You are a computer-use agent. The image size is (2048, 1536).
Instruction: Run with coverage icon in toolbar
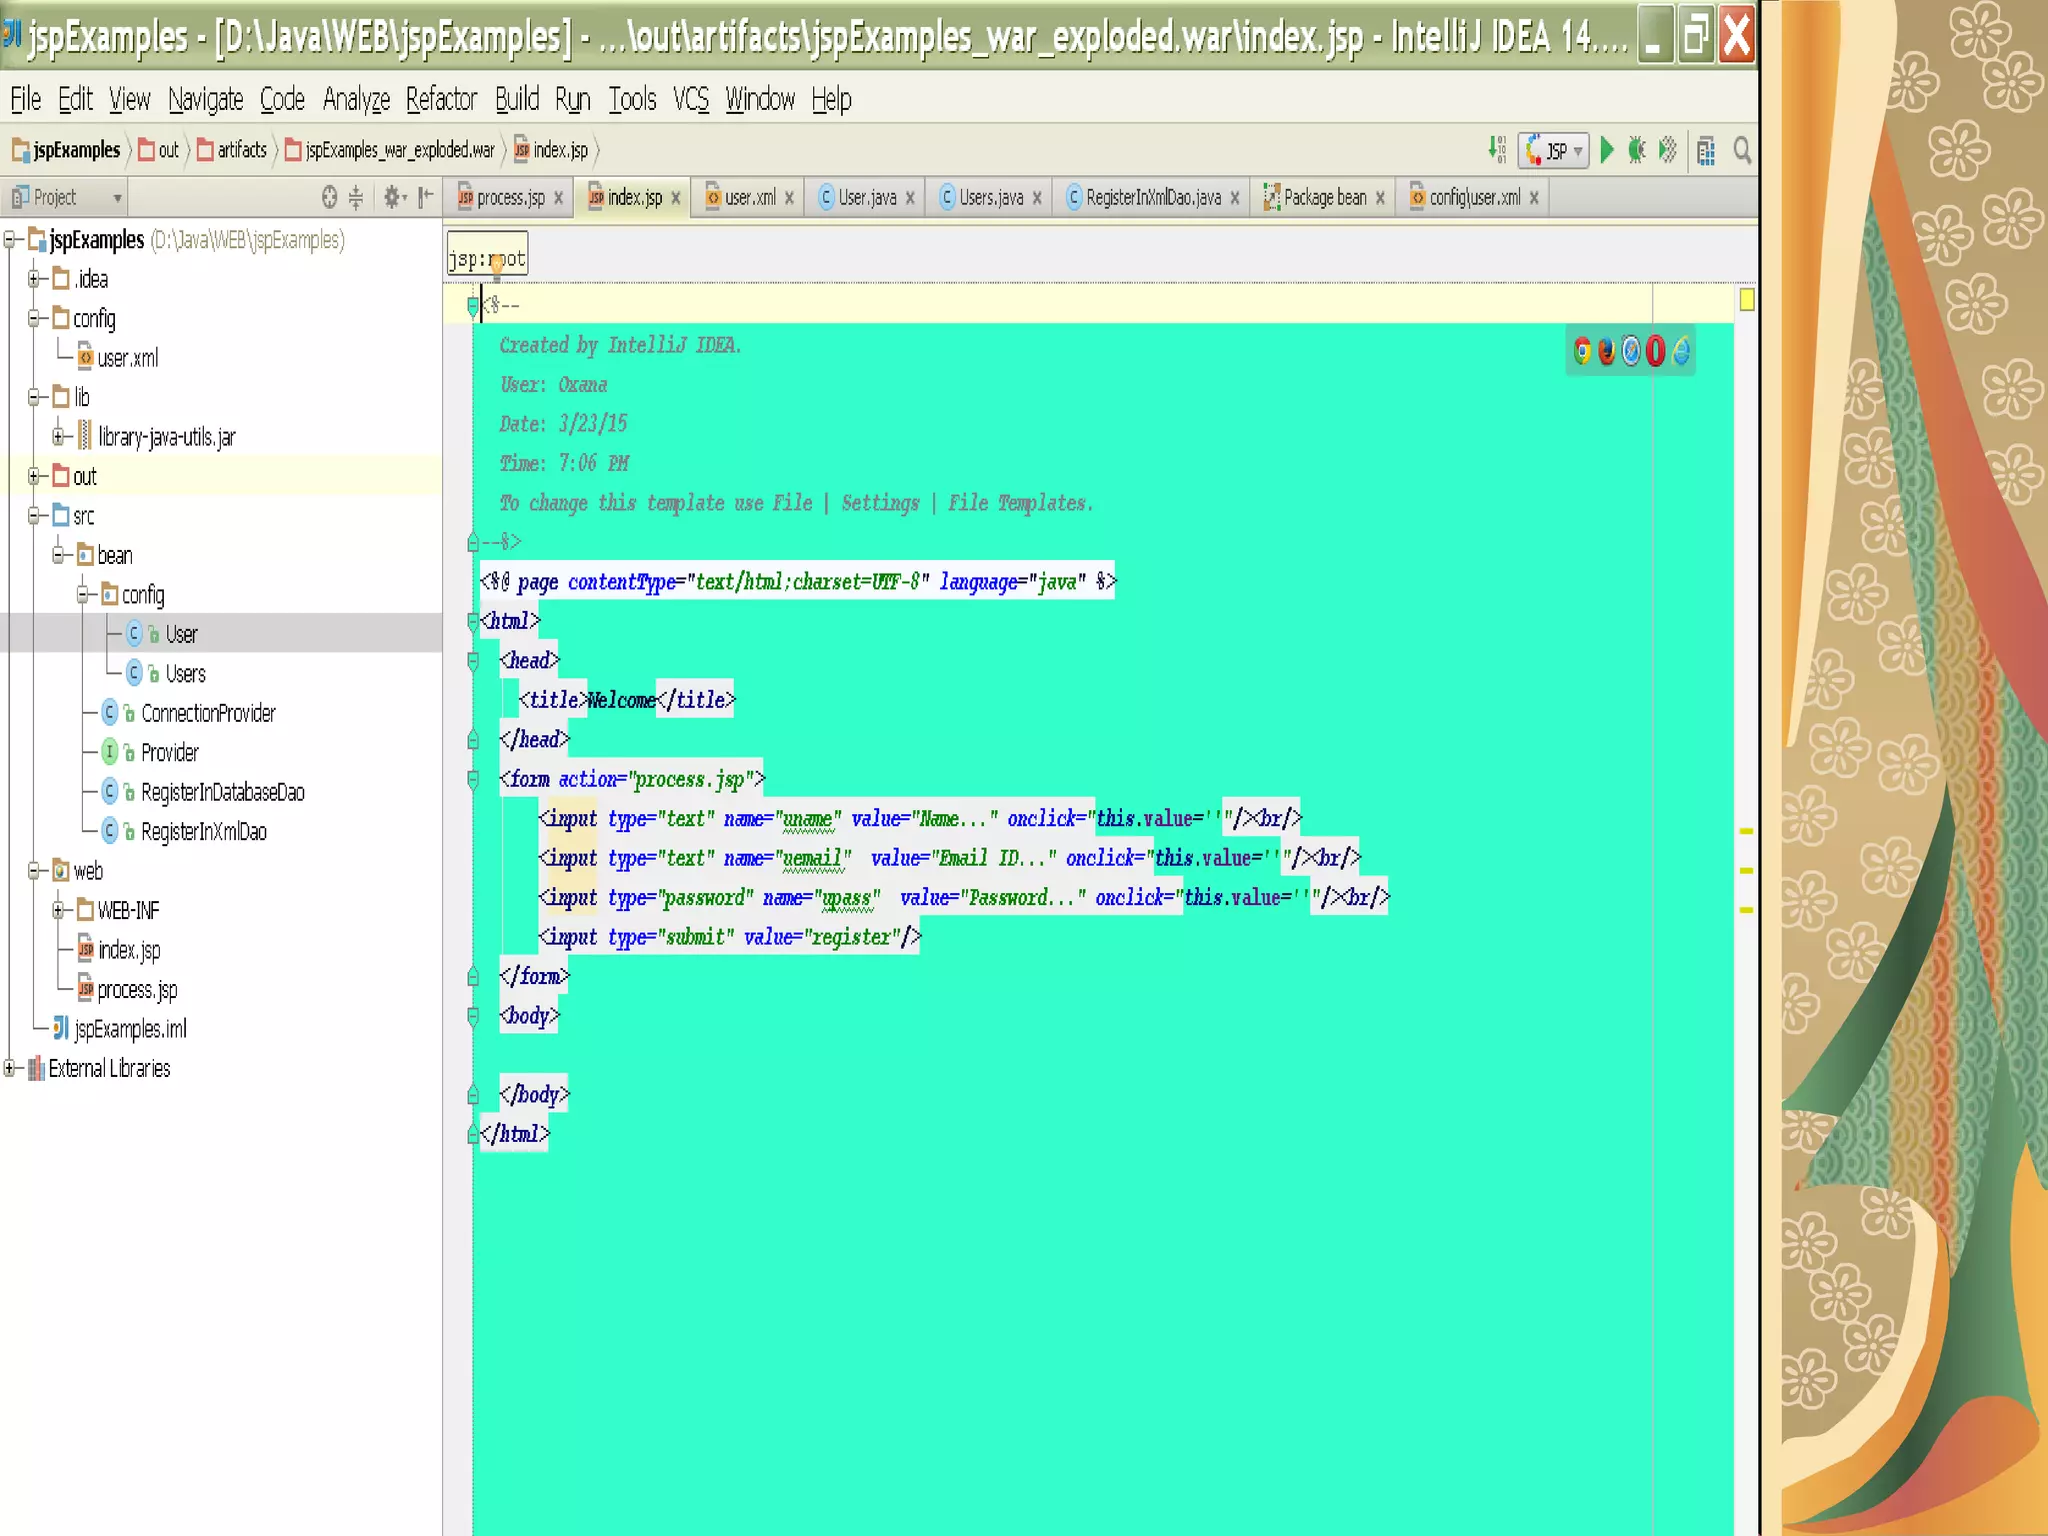coord(1668,151)
